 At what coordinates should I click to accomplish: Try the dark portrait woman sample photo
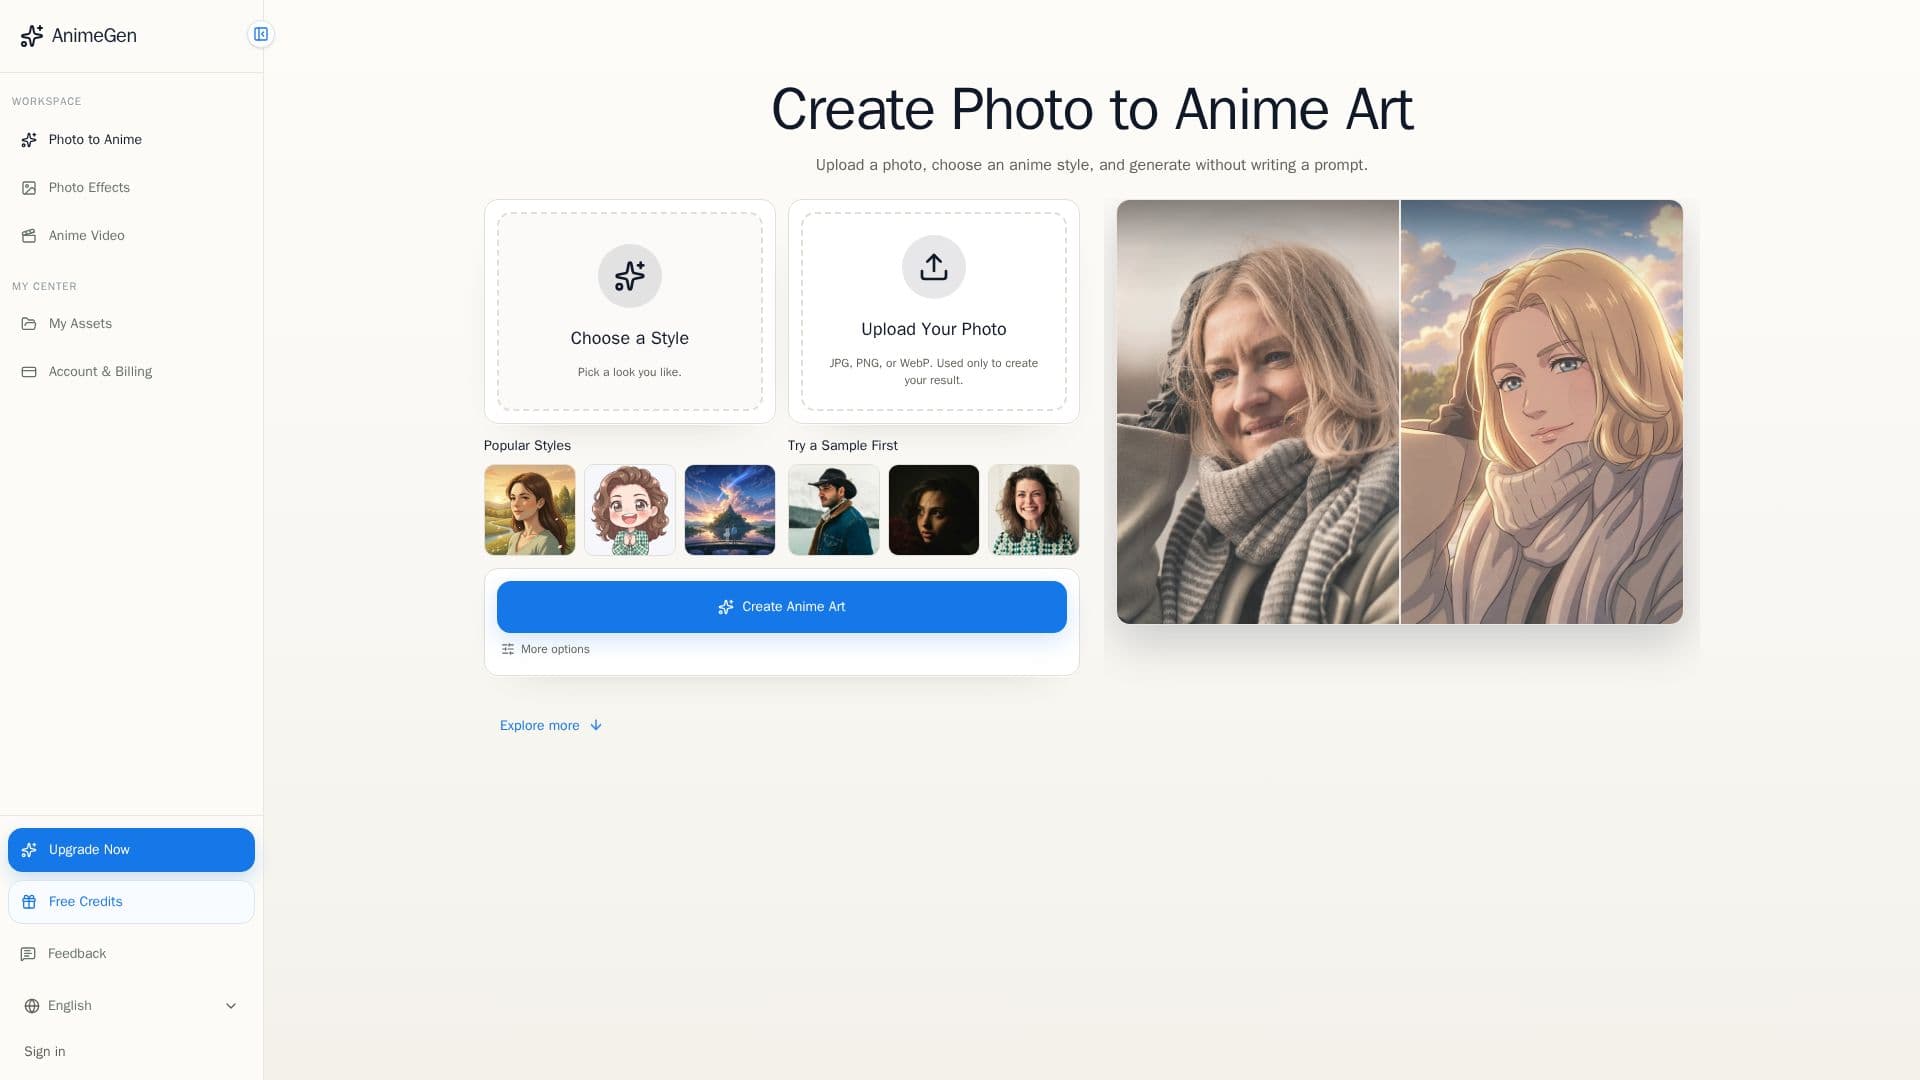(x=934, y=510)
